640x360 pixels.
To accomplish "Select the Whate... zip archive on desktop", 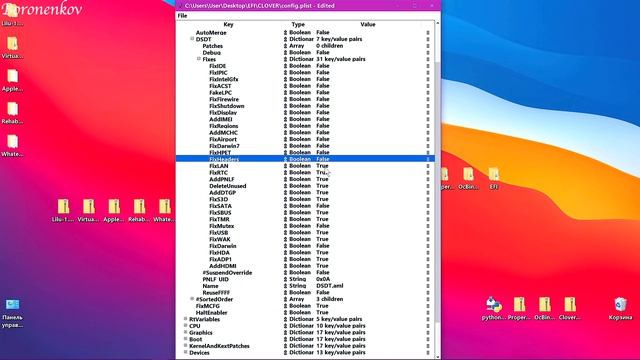I will coord(164,211).
